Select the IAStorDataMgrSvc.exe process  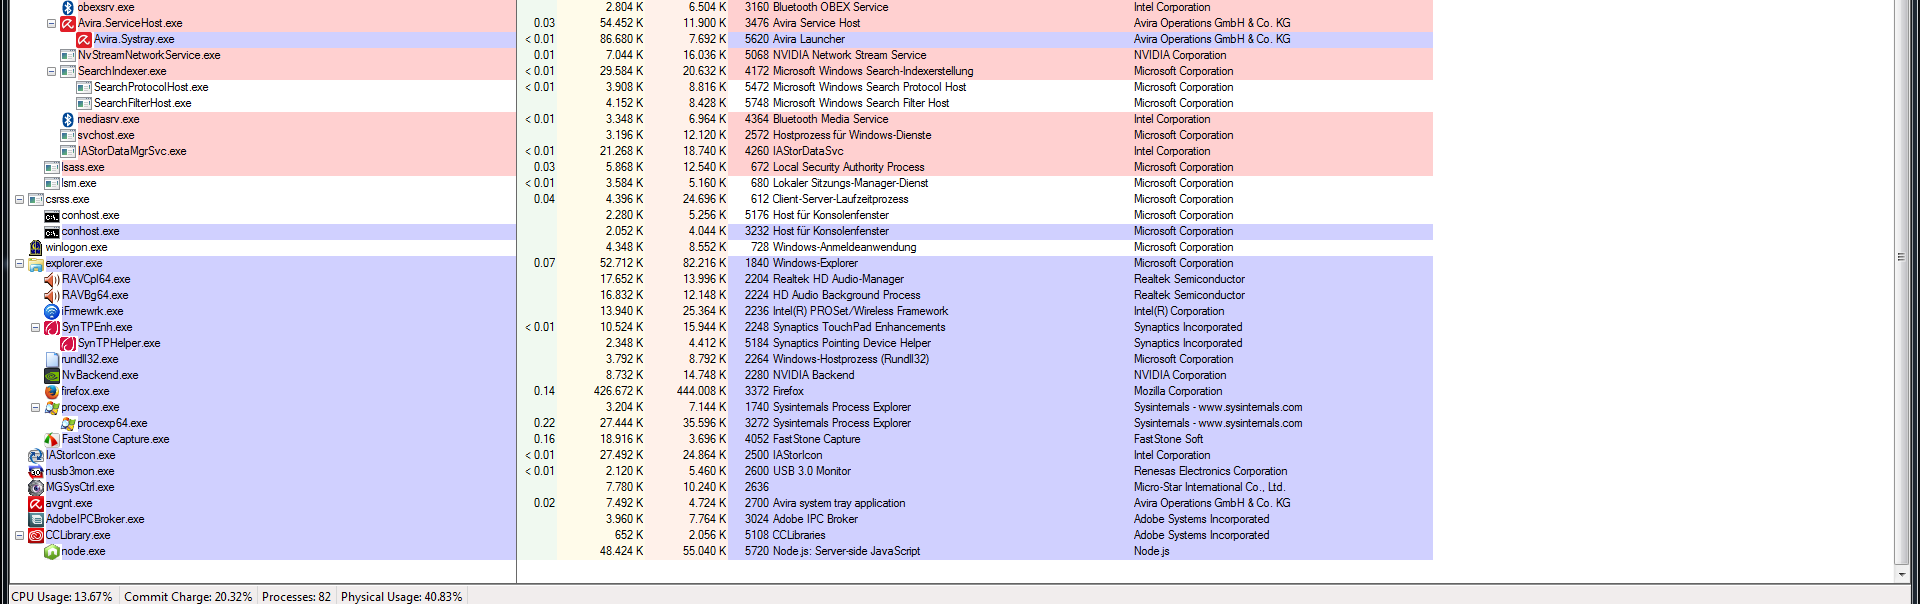pos(132,151)
